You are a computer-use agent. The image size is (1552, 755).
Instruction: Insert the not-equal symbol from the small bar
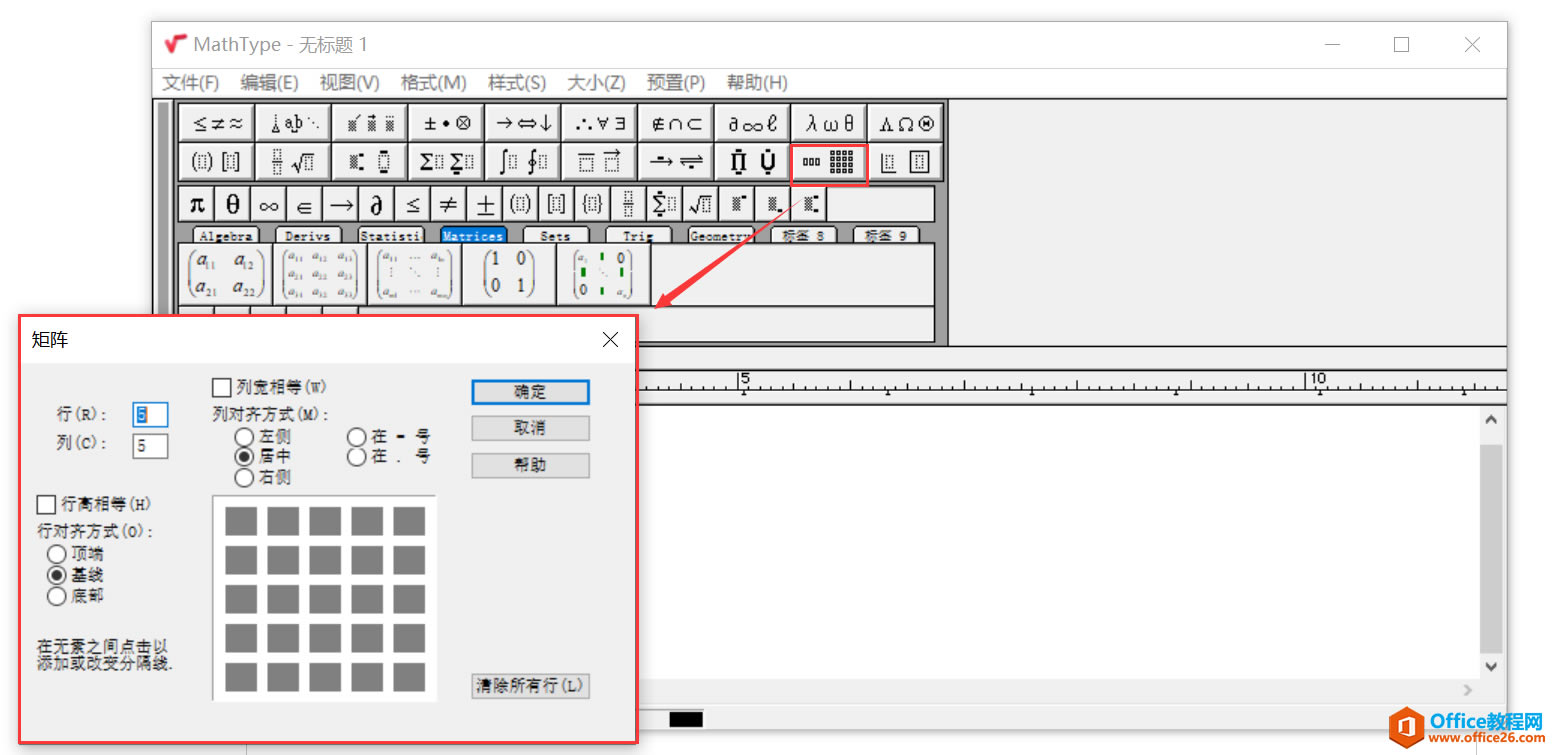449,204
